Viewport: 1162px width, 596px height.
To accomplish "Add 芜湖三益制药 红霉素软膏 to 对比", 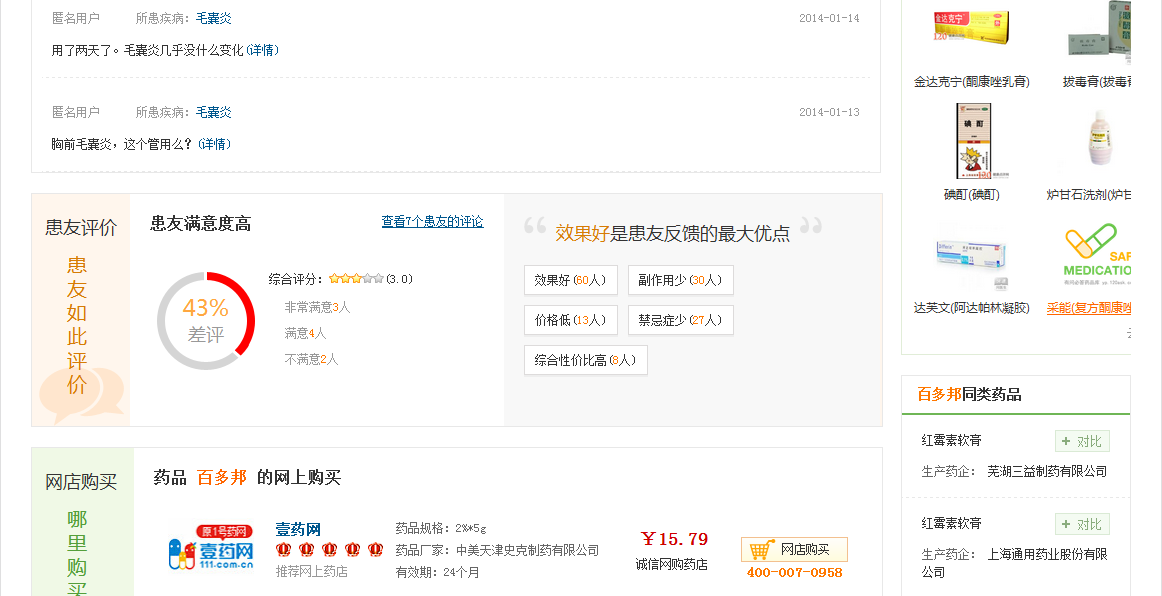I will pos(1082,441).
